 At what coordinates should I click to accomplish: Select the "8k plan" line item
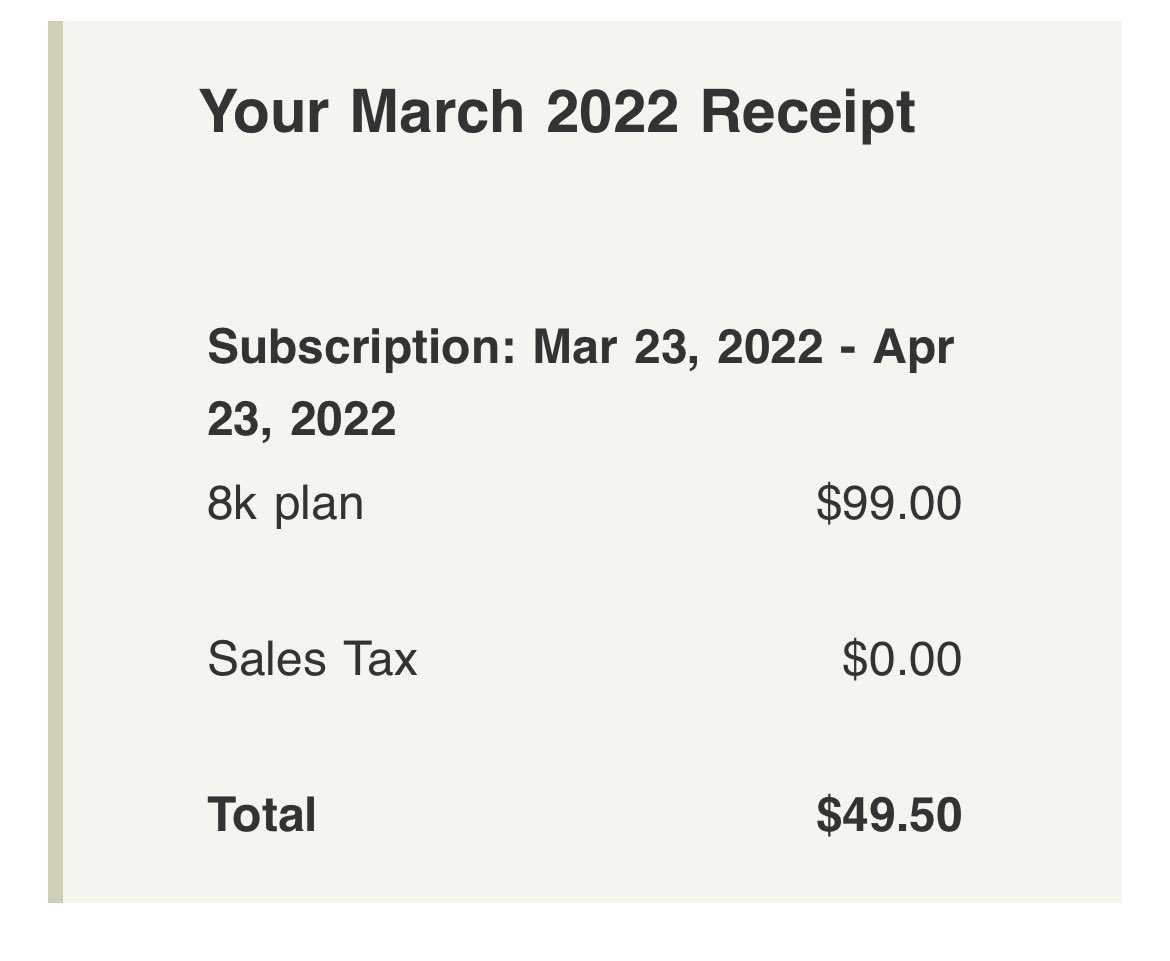[x=285, y=503]
